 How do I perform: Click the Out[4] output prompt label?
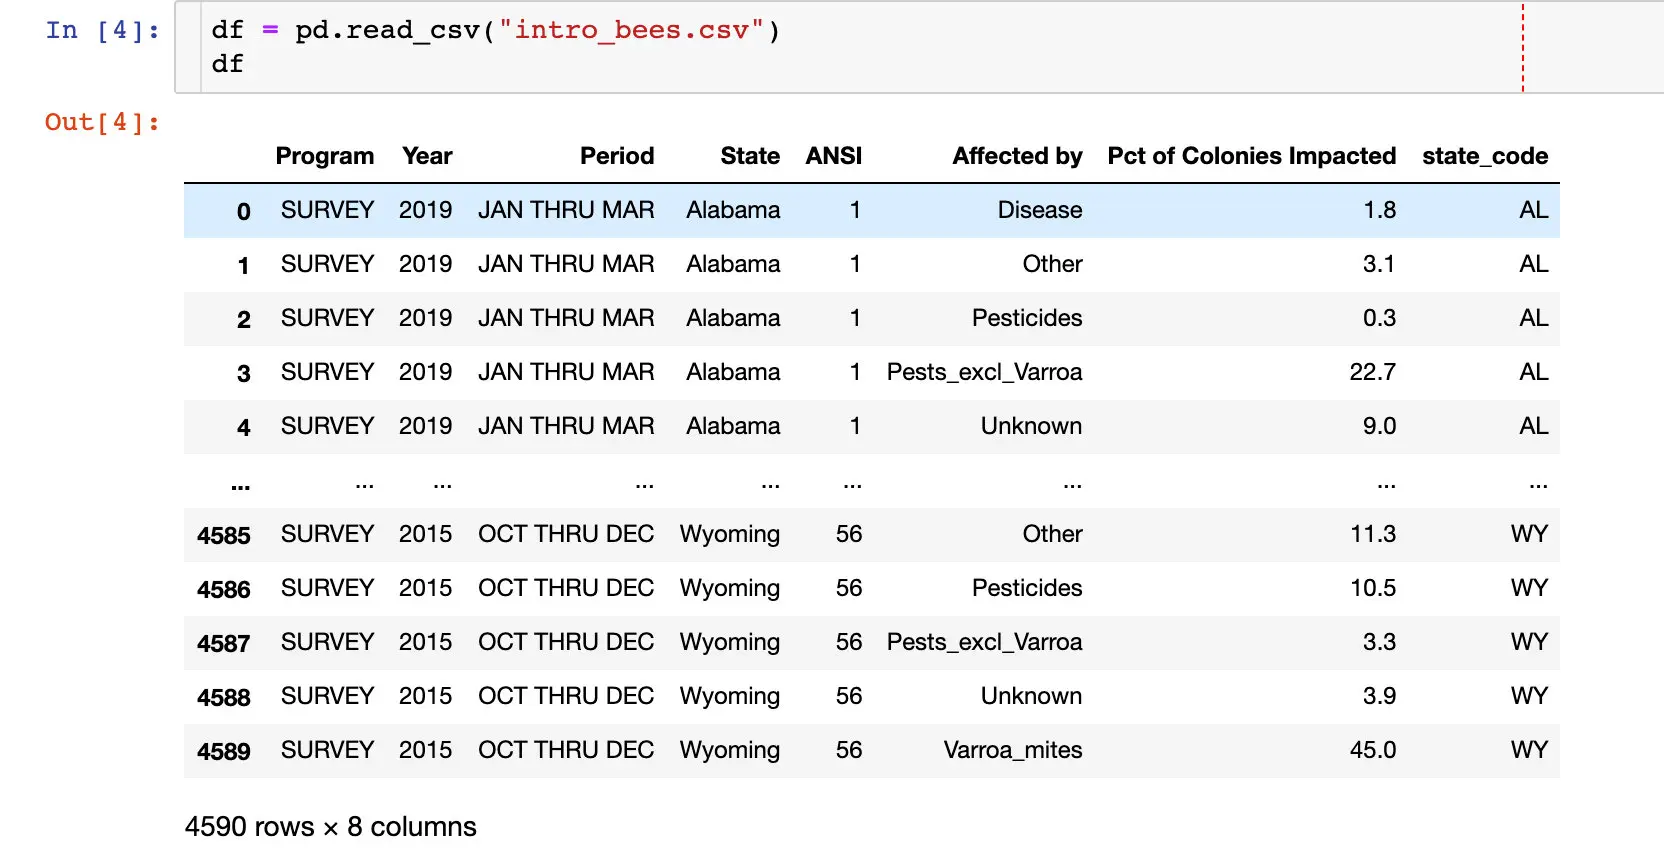click(x=102, y=122)
